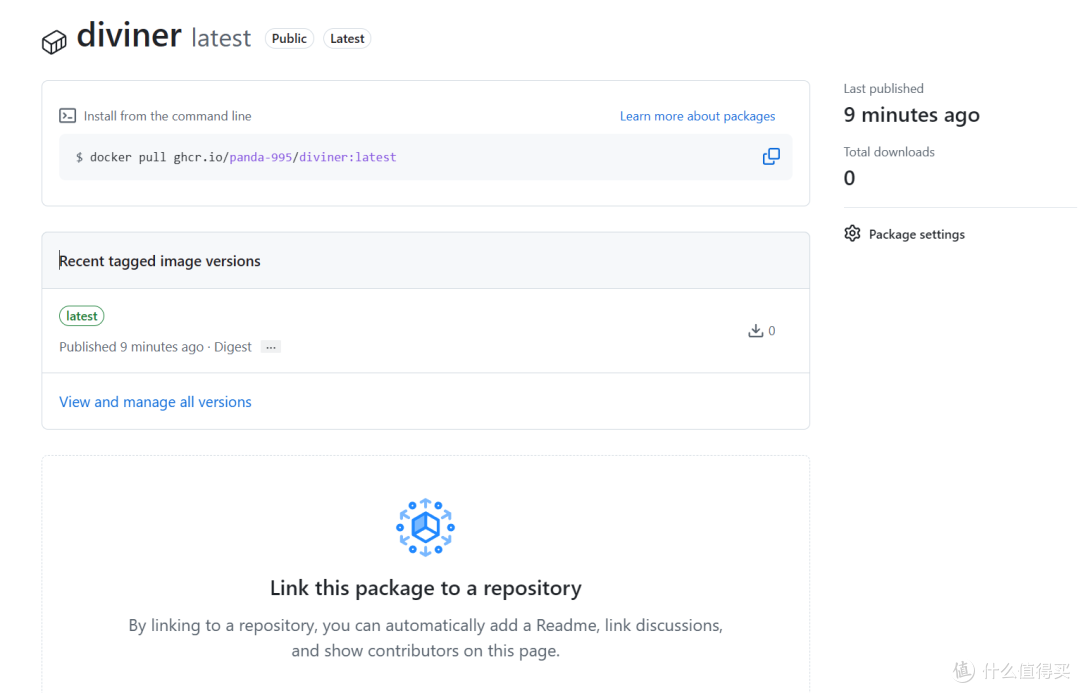Click the Latest badge in the header
The height and width of the screenshot is (693, 1080).
[x=347, y=39]
